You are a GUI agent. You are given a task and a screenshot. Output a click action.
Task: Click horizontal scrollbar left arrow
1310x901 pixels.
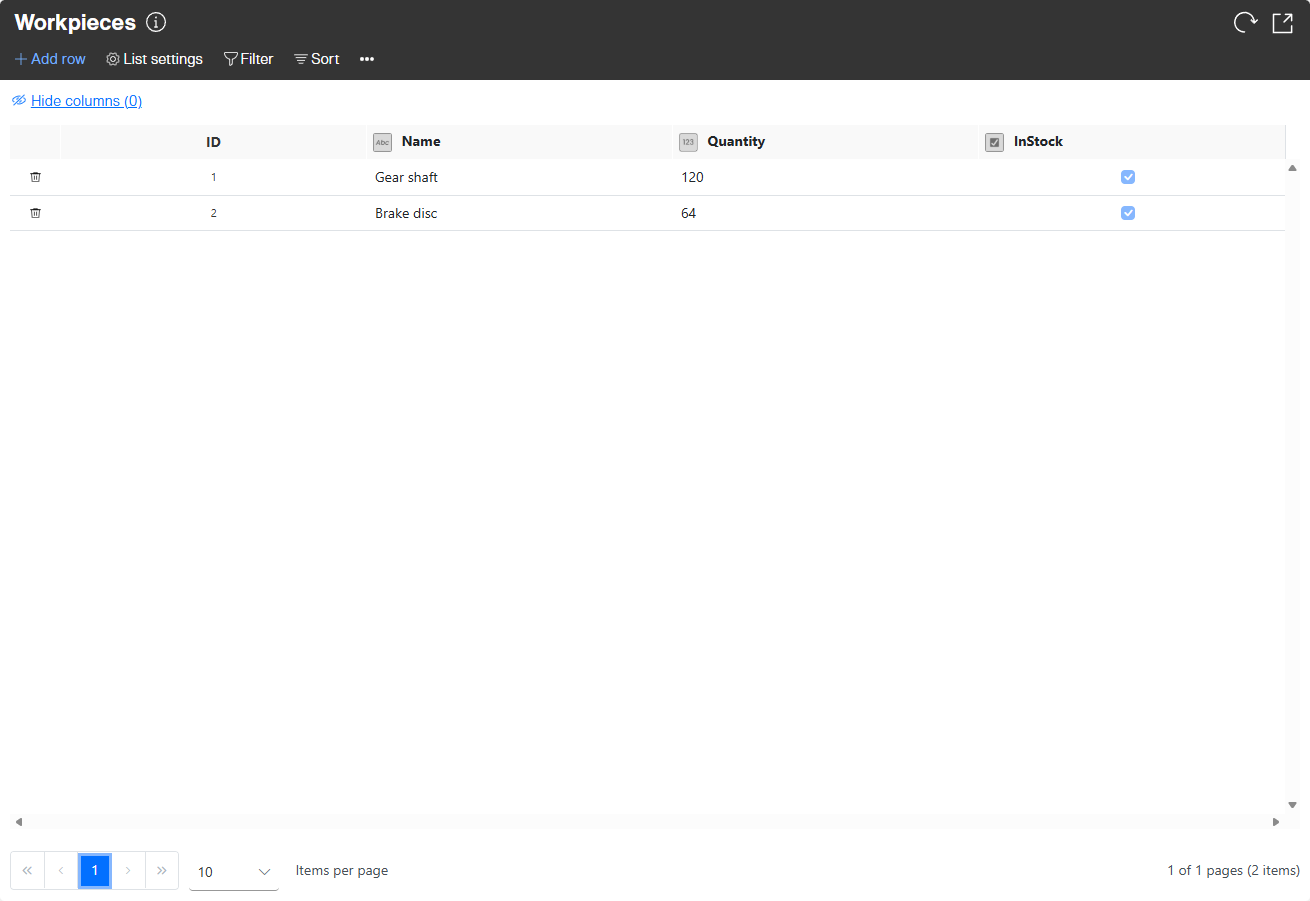pyautogui.click(x=18, y=822)
